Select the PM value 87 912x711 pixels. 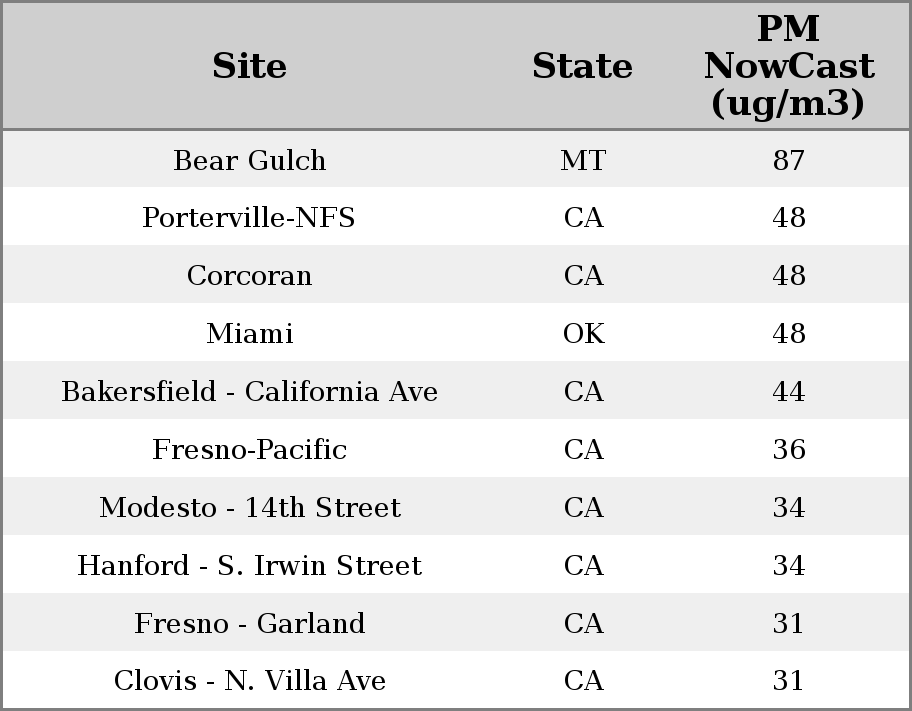tap(788, 160)
